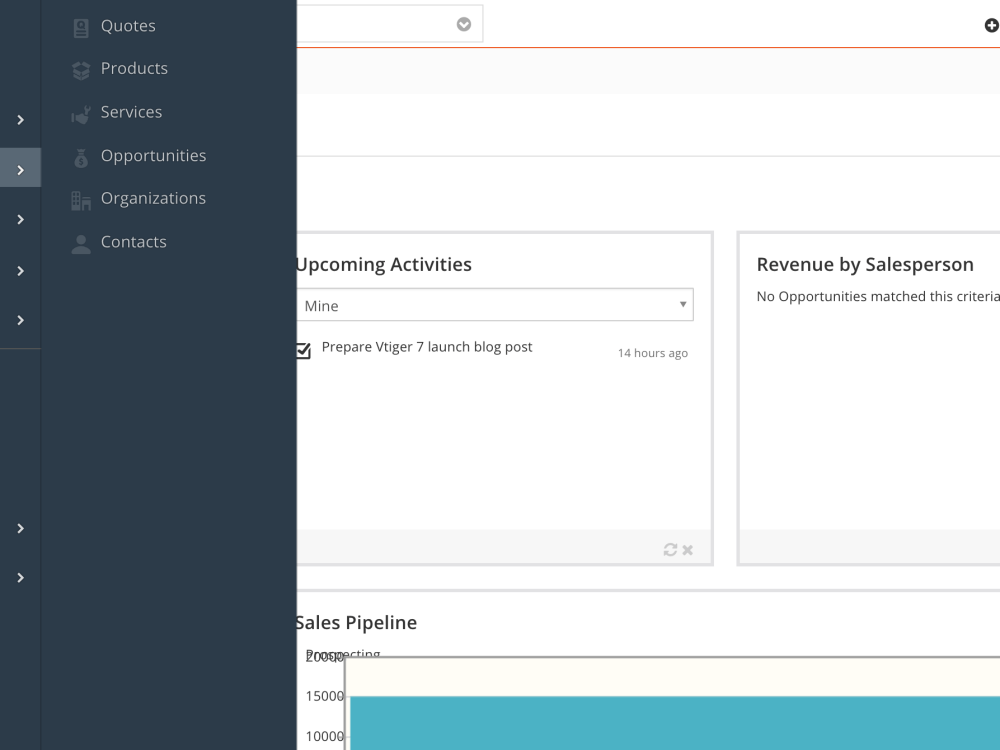Select the Quotes icon in the sidebar

(80, 26)
